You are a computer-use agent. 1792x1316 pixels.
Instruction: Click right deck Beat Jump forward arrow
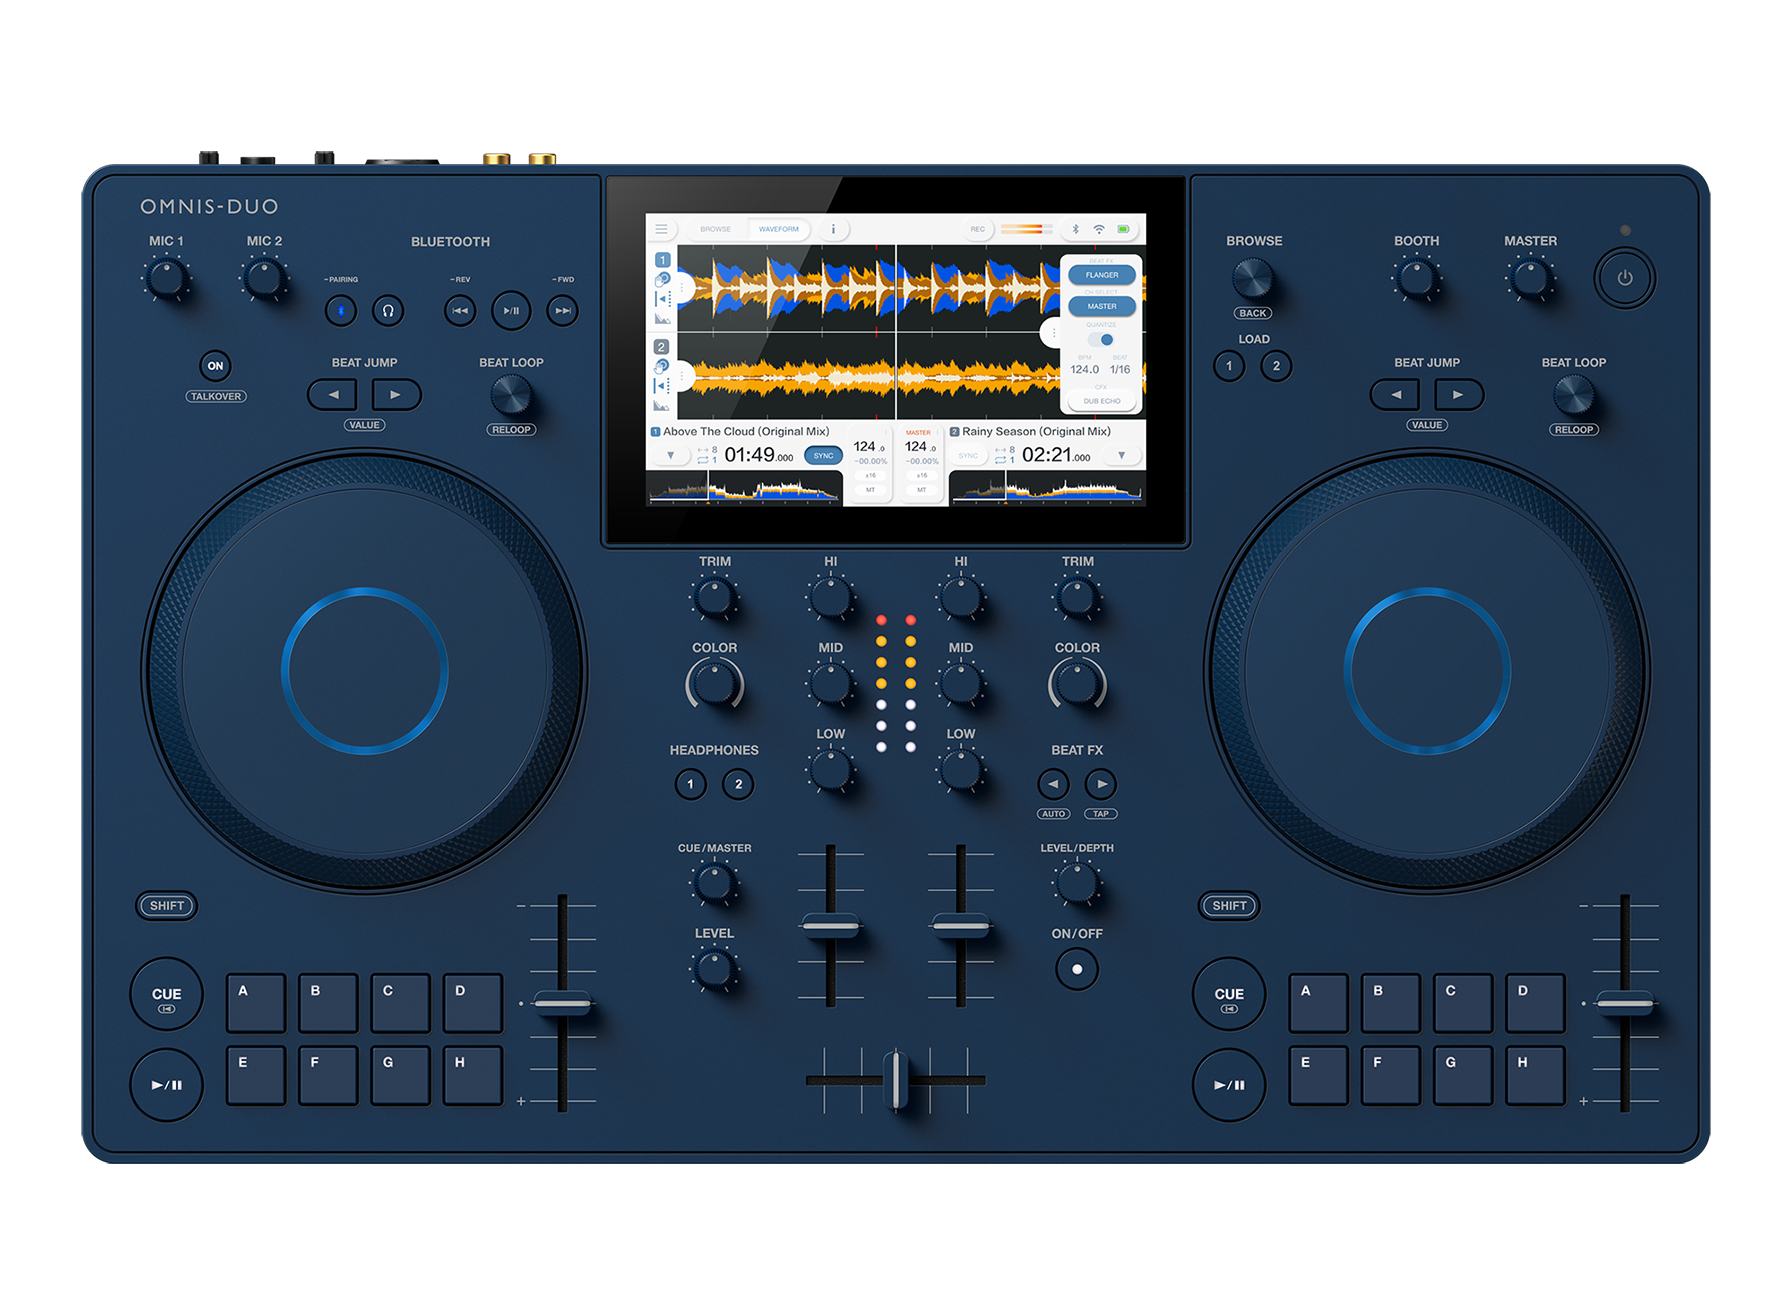tap(1459, 395)
